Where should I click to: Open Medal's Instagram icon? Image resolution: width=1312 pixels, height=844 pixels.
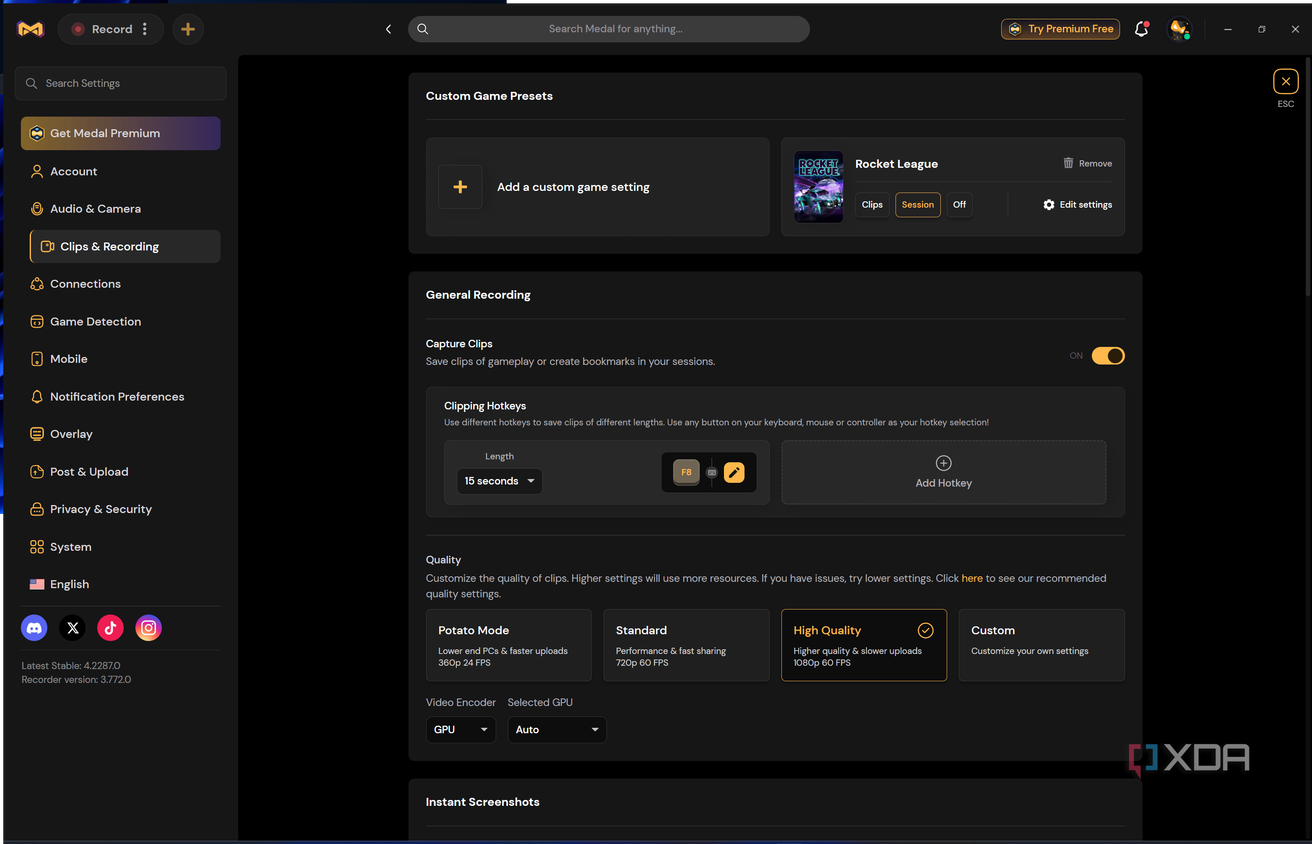pos(148,628)
